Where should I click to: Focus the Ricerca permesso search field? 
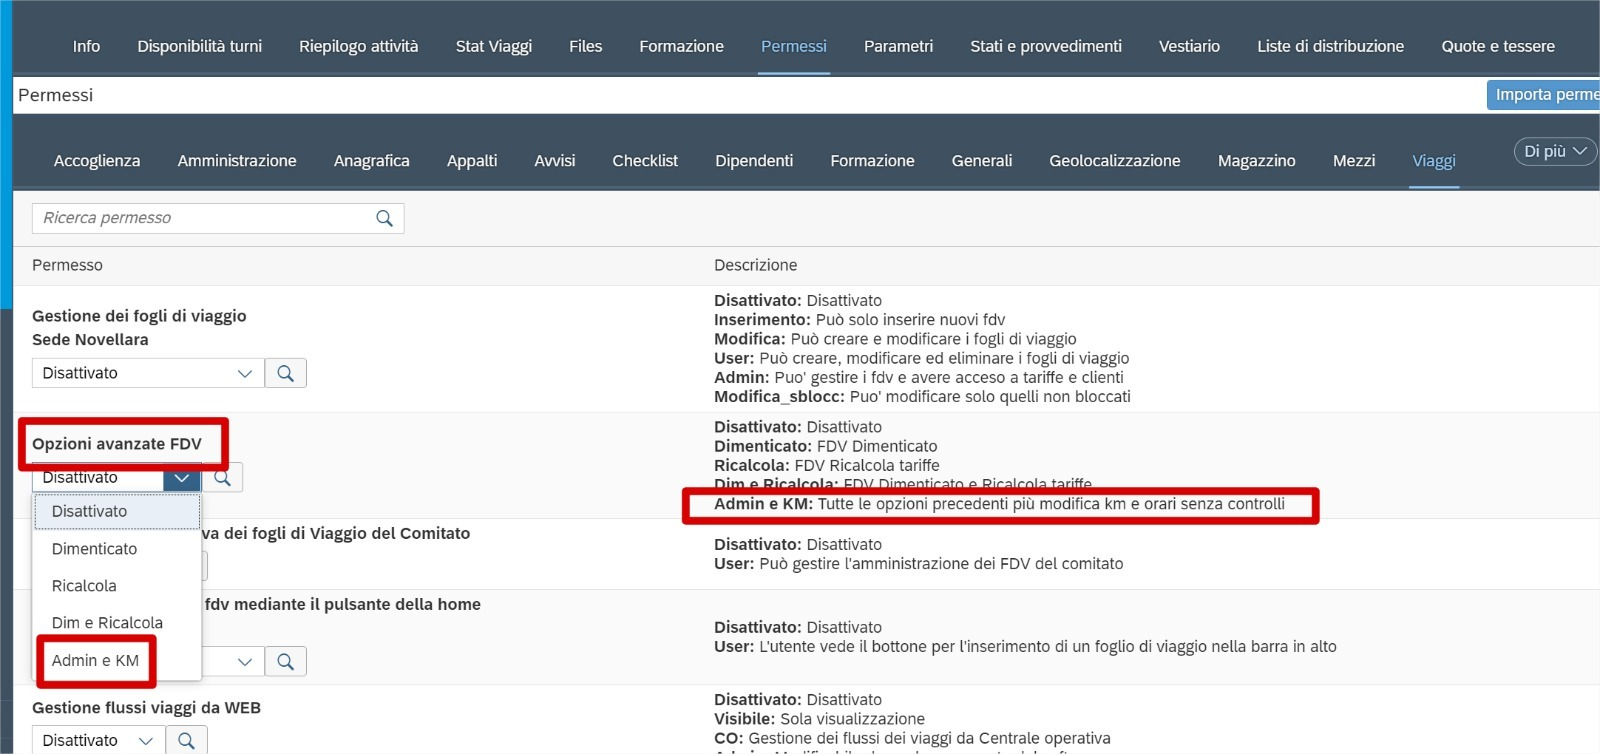click(200, 218)
